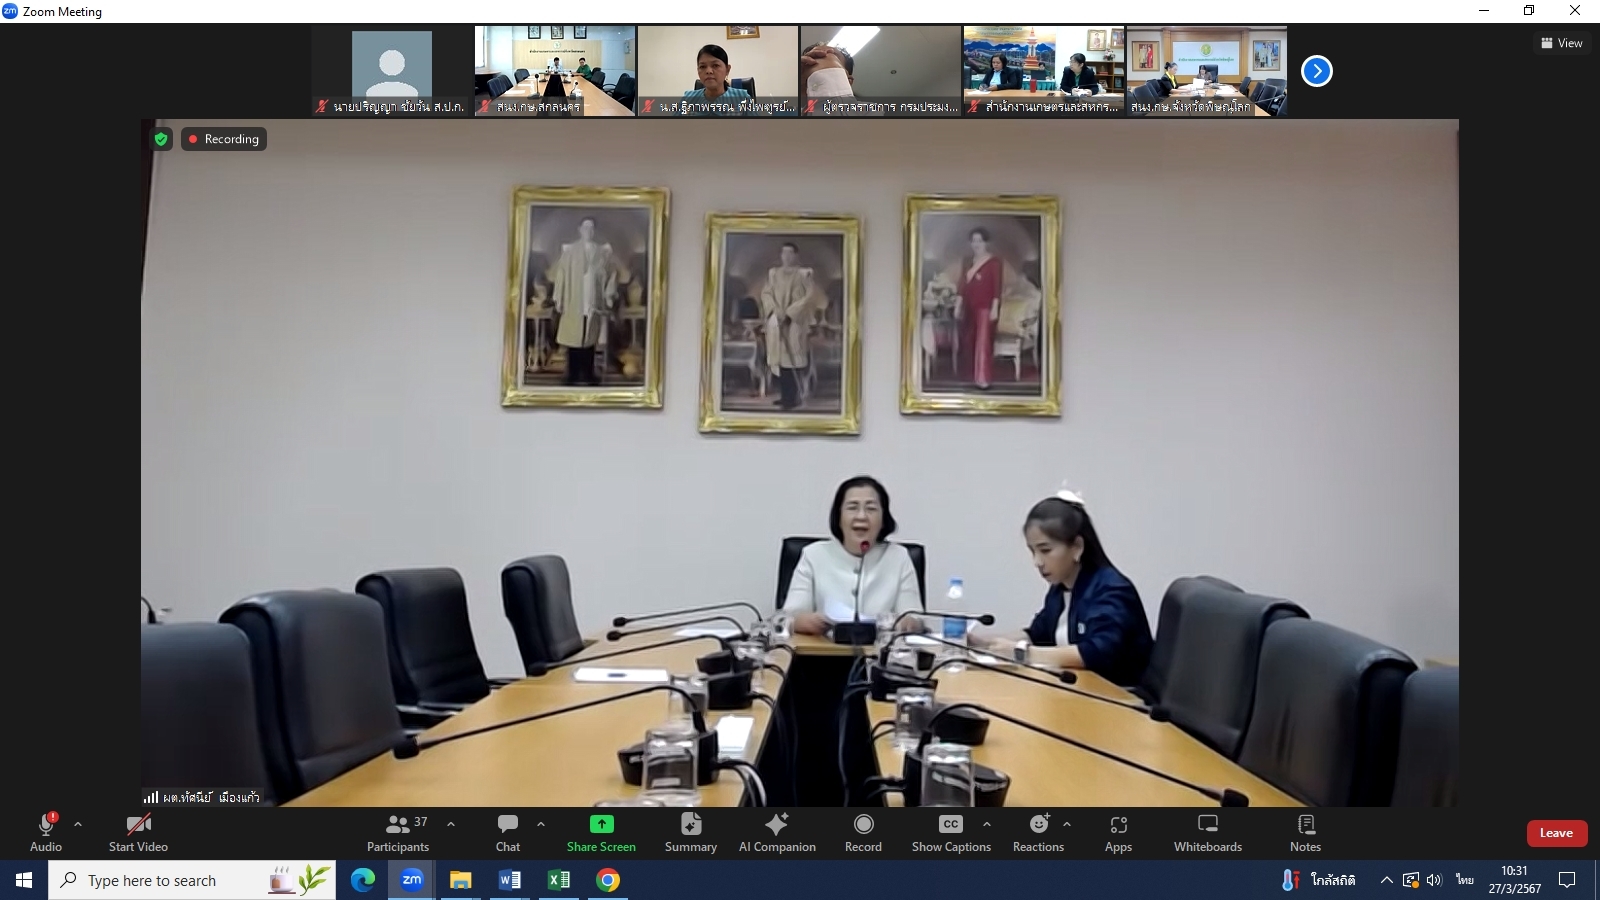The image size is (1600, 900).
Task: Enable Show Captions
Action: point(951,833)
